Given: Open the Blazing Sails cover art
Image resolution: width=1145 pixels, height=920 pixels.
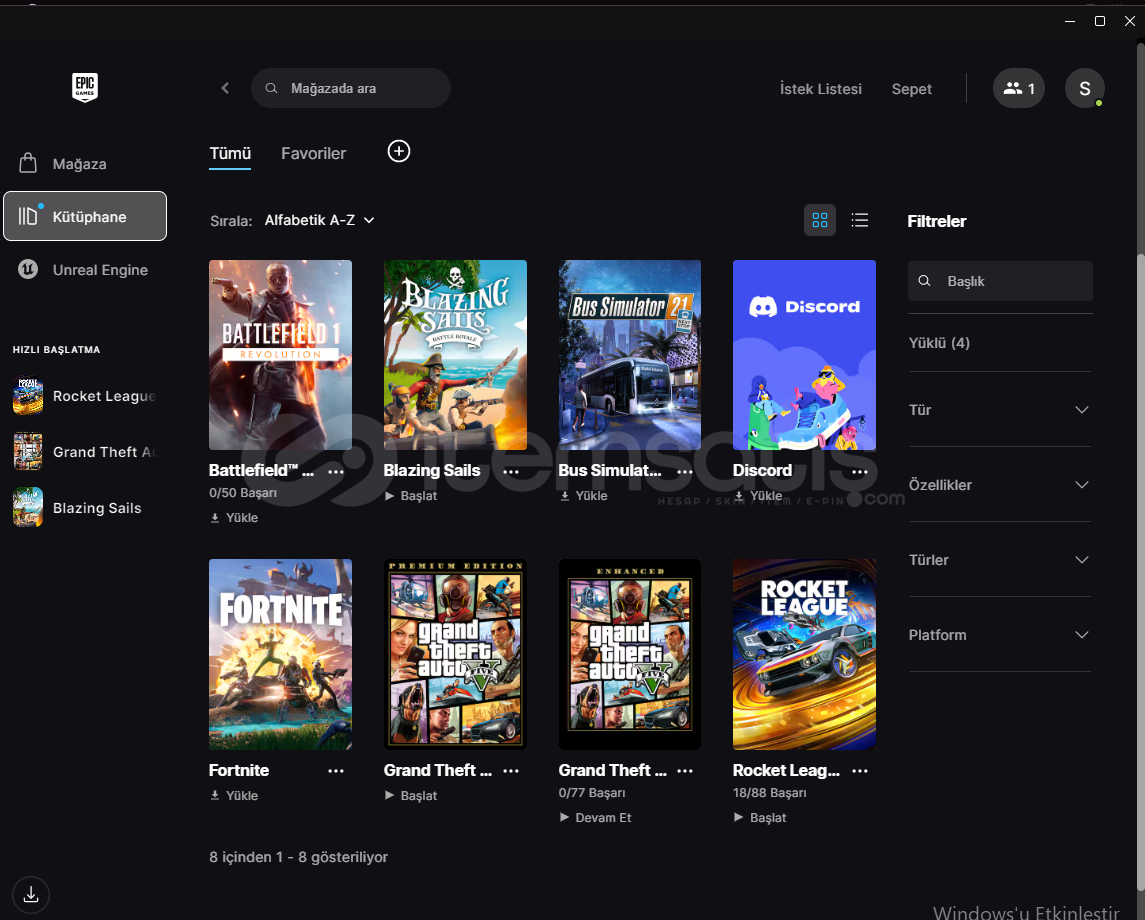Looking at the screenshot, I should point(455,355).
